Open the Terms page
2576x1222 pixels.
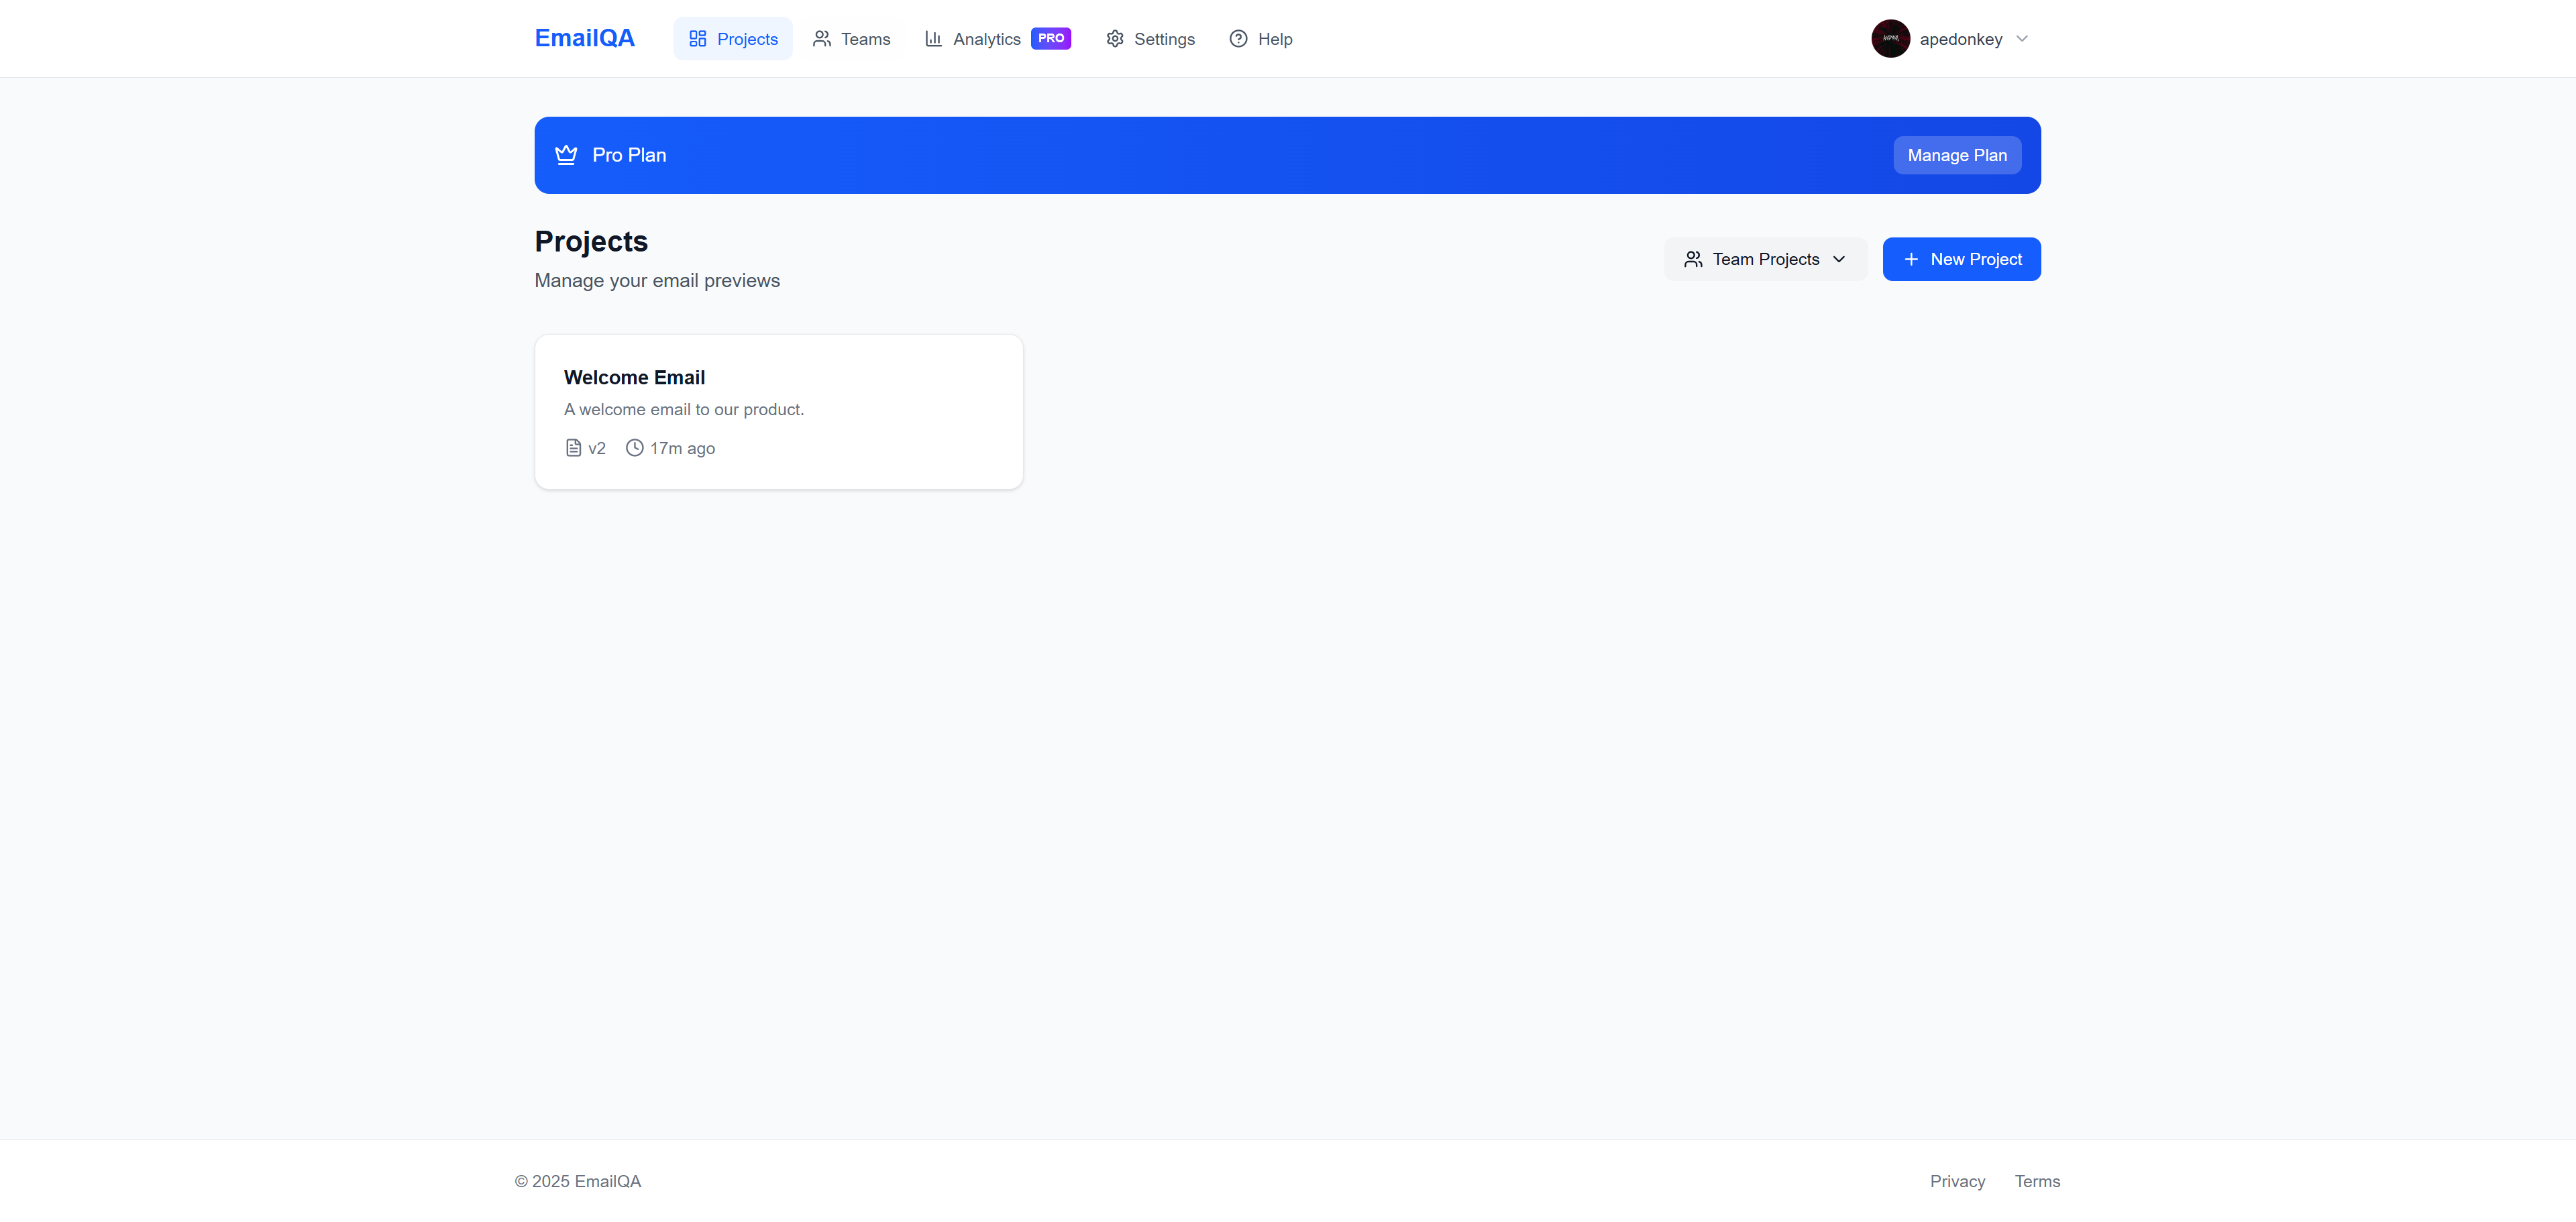click(x=2038, y=1181)
